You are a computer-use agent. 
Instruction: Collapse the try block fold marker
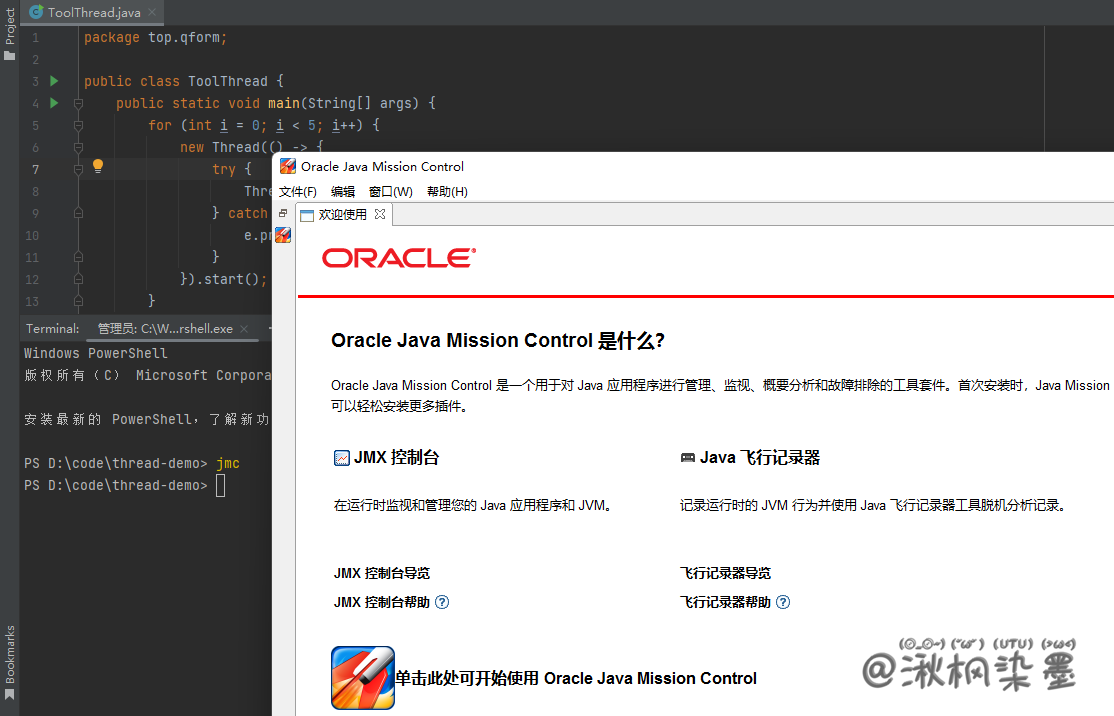coord(77,169)
